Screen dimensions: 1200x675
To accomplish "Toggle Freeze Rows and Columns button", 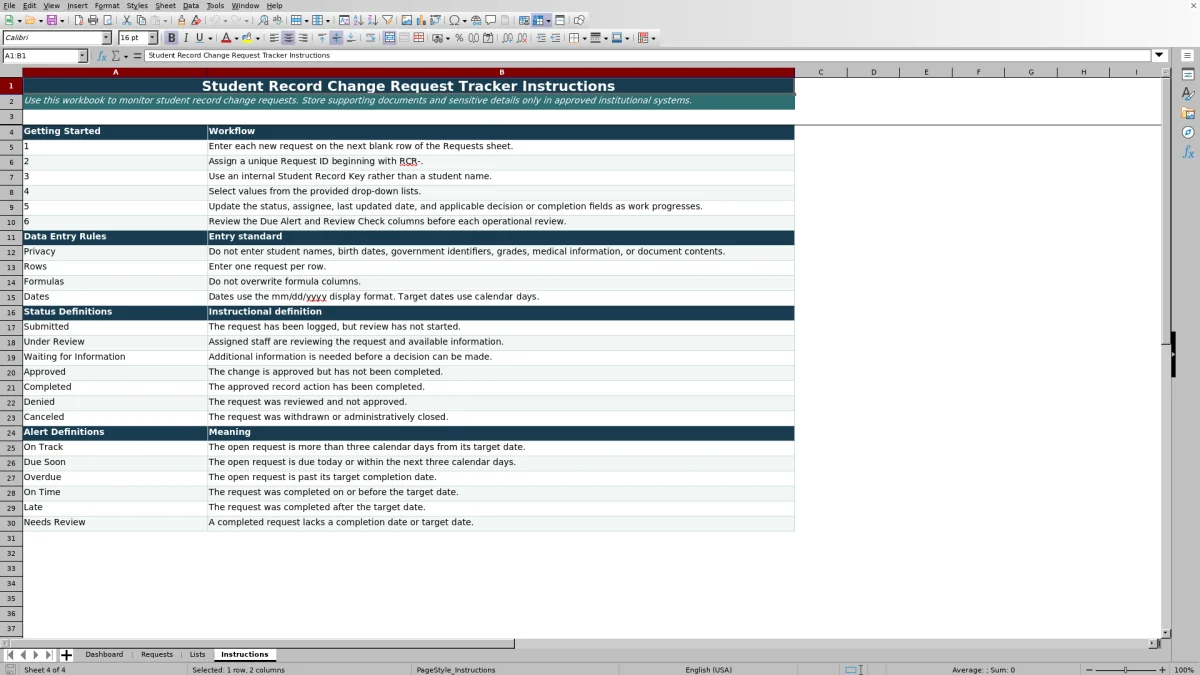I will (x=537, y=20).
